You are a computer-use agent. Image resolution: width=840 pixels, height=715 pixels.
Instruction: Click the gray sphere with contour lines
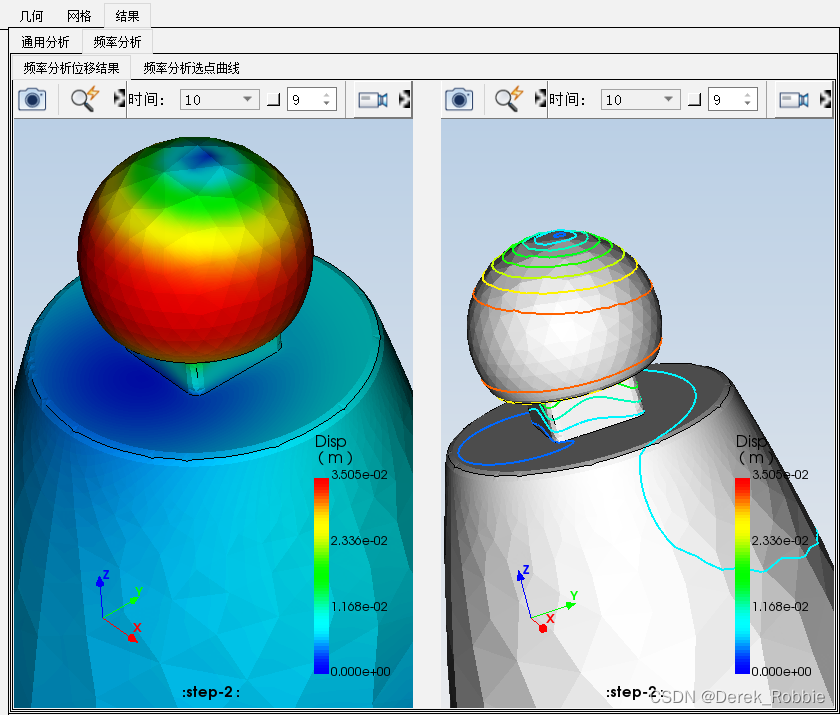click(x=565, y=315)
